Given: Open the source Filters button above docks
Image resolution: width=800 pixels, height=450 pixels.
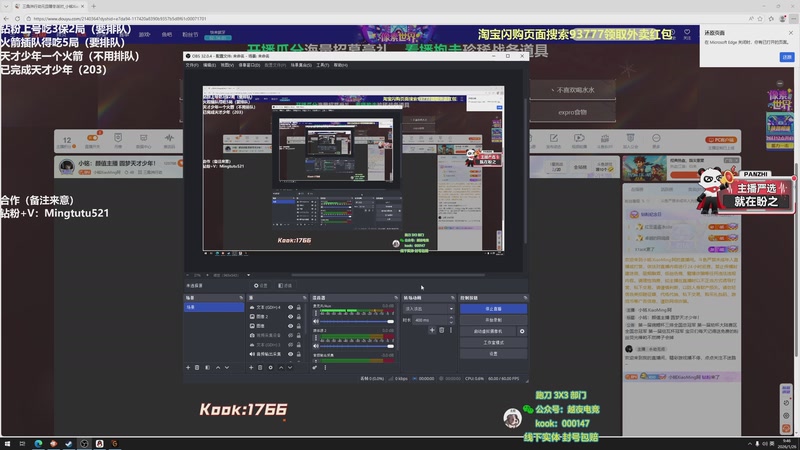Looking at the screenshot, I should [x=285, y=286].
